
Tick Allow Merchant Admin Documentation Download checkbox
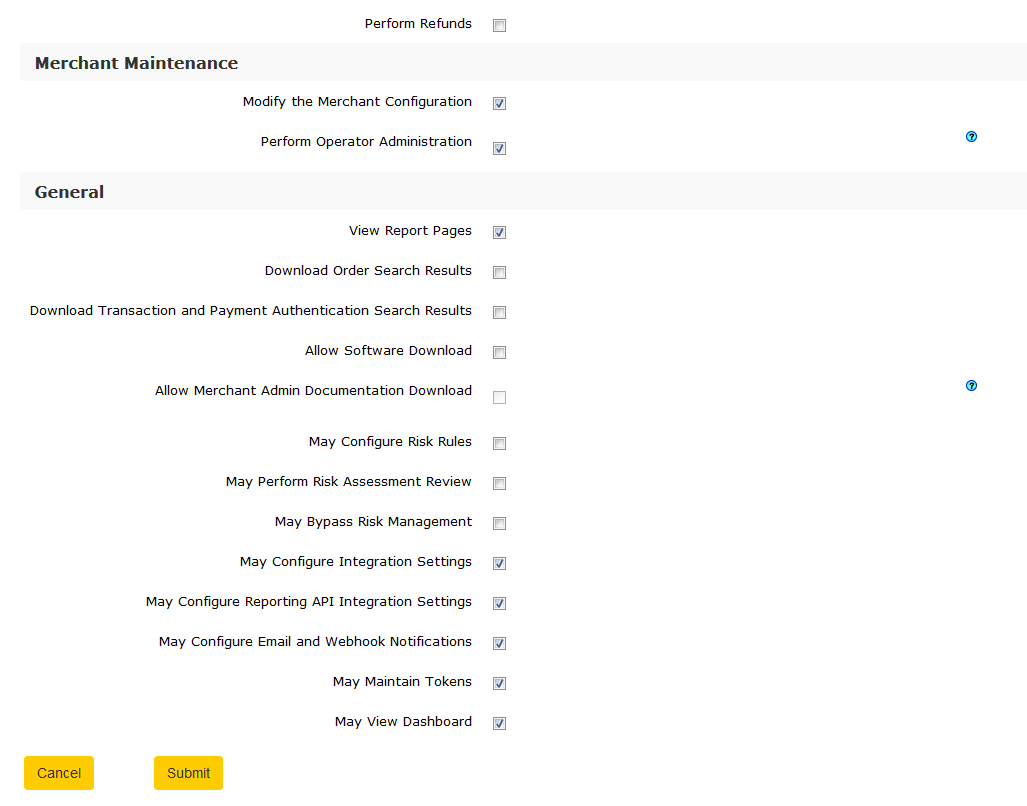click(499, 398)
